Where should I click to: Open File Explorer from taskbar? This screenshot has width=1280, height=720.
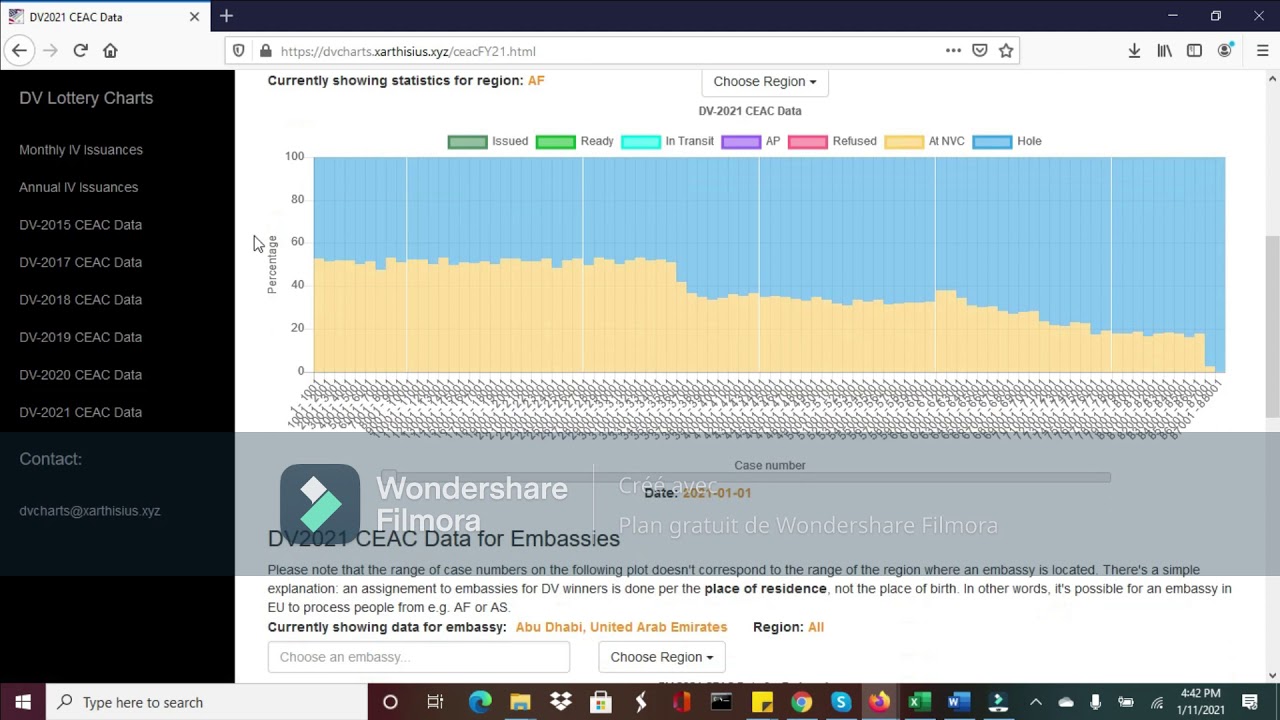tap(520, 702)
